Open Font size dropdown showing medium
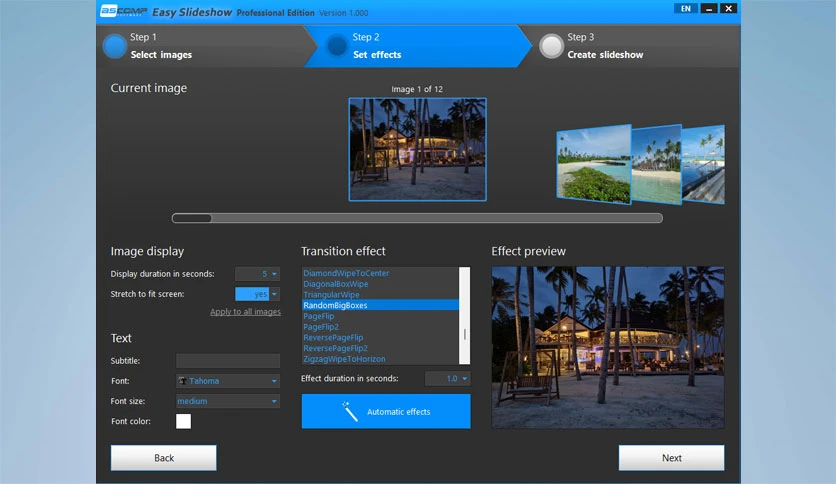The image size is (836, 484). (x=228, y=401)
